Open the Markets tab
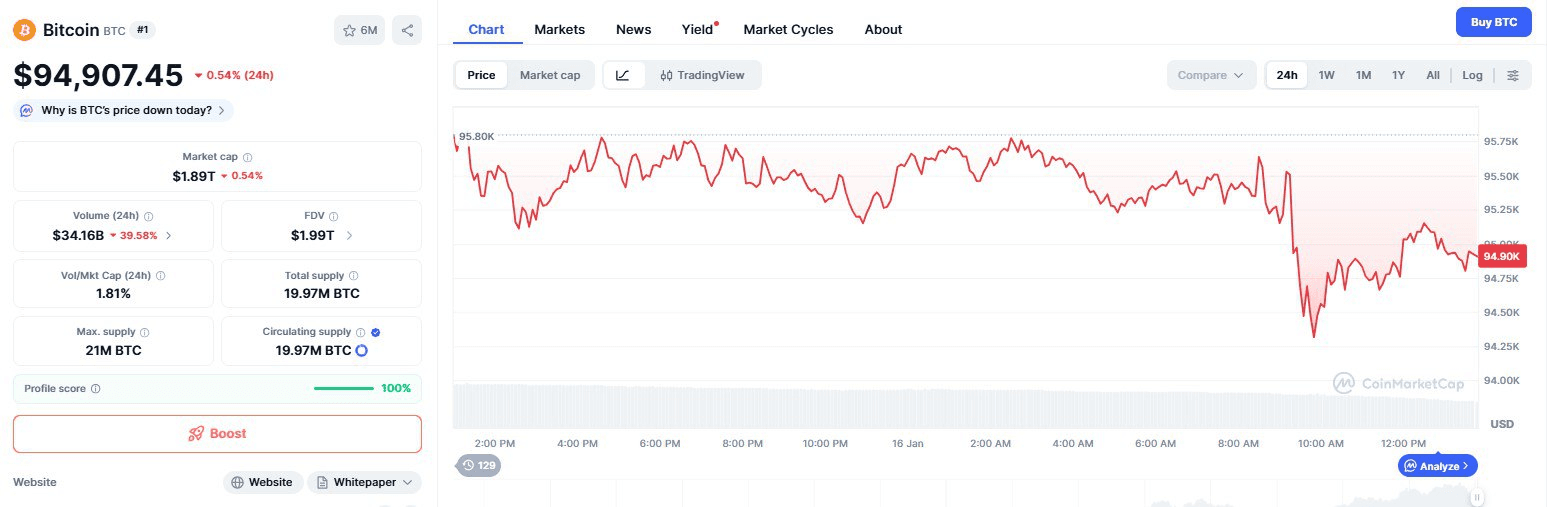Screen dimensions: 1547x507 pos(560,29)
